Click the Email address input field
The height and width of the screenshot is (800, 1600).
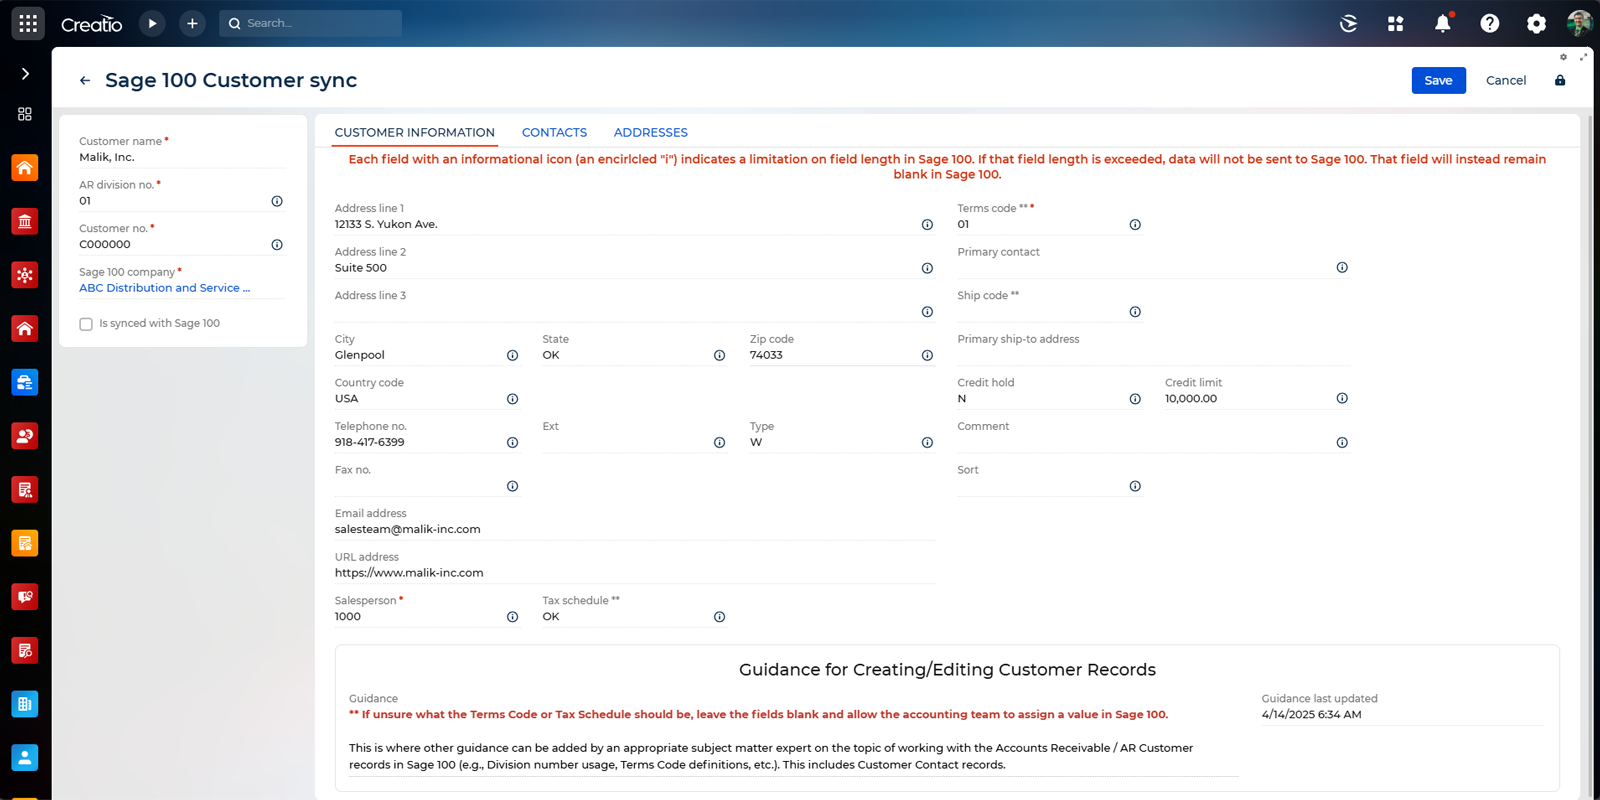(x=630, y=529)
